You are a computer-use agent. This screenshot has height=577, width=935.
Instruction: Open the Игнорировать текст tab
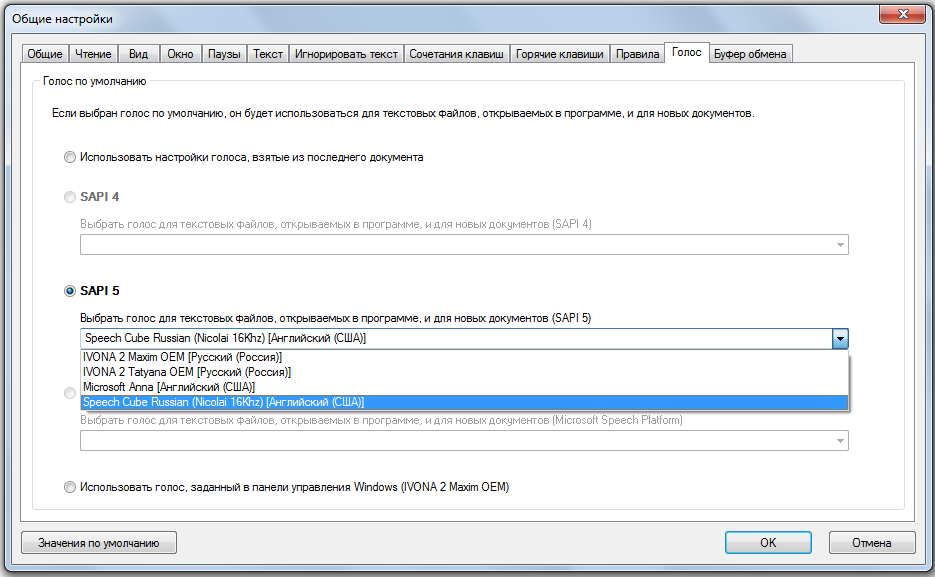[346, 54]
